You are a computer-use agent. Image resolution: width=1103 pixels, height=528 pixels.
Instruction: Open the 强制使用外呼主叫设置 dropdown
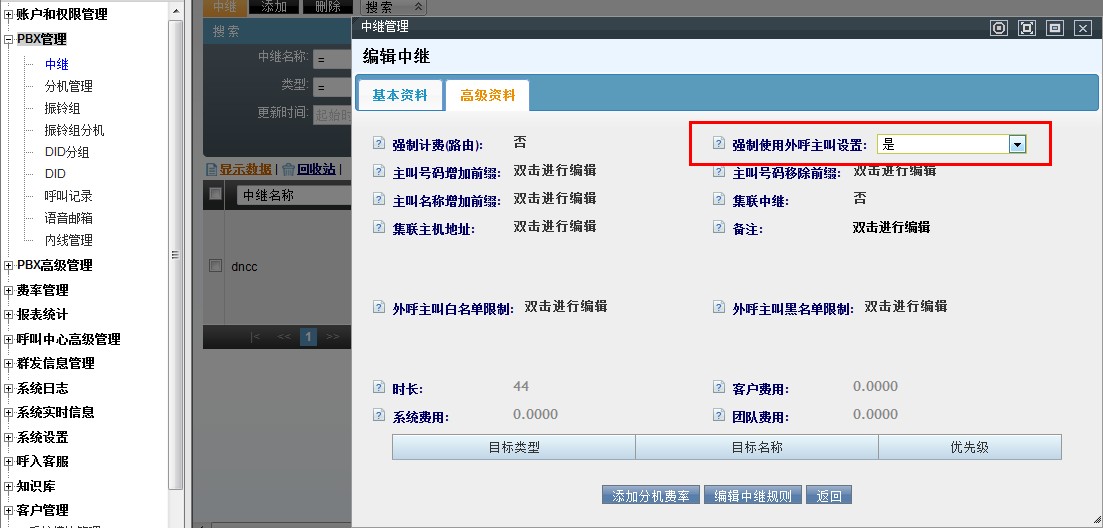coord(1017,144)
